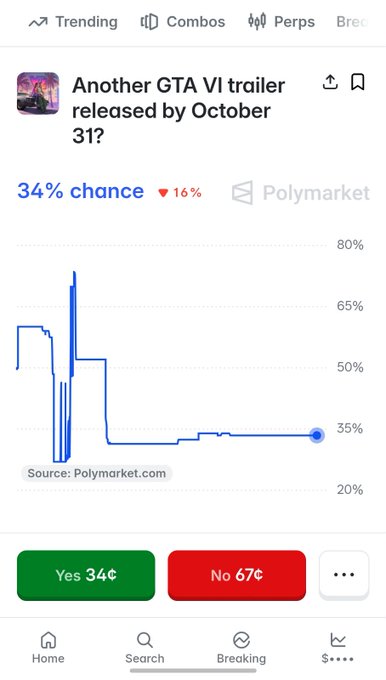Tap the GTA VI market thumbnail image
Screen dimensions: 386x680
pos(38,93)
